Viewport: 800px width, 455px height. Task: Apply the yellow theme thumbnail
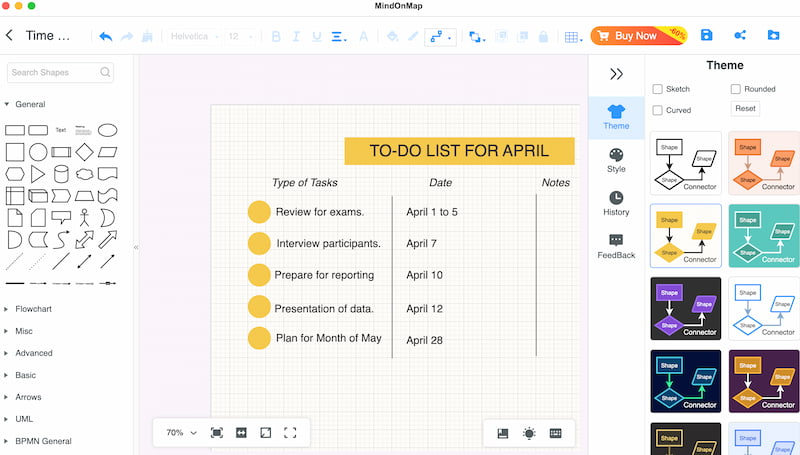[x=686, y=236]
